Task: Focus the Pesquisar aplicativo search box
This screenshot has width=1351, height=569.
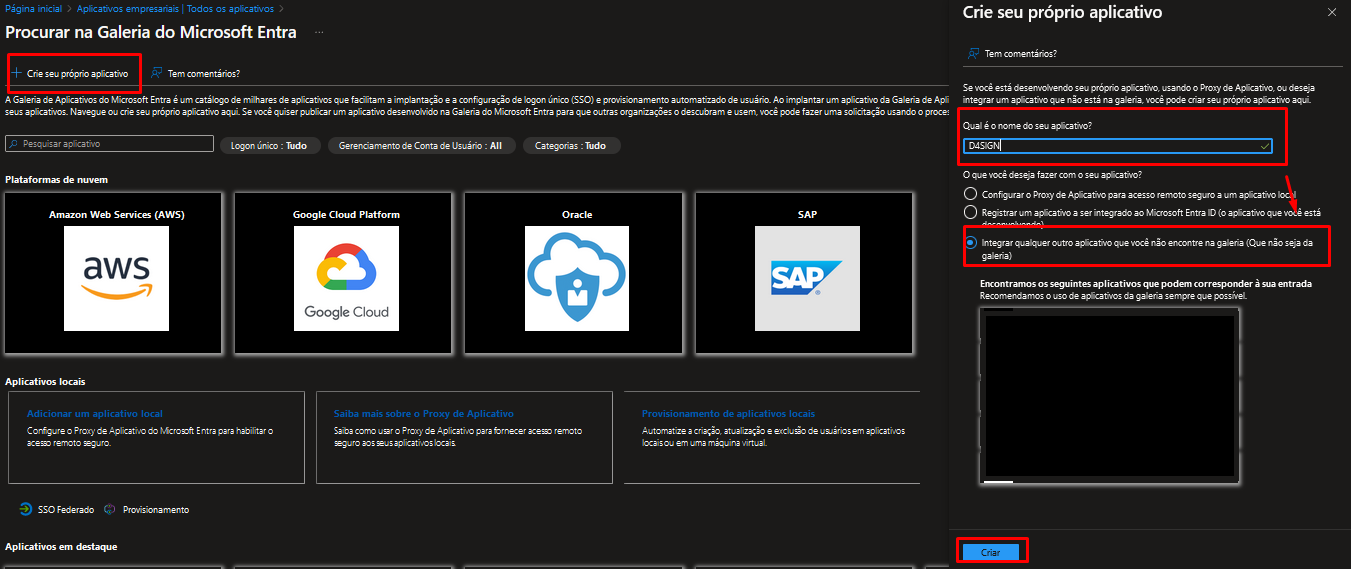Action: 110,144
